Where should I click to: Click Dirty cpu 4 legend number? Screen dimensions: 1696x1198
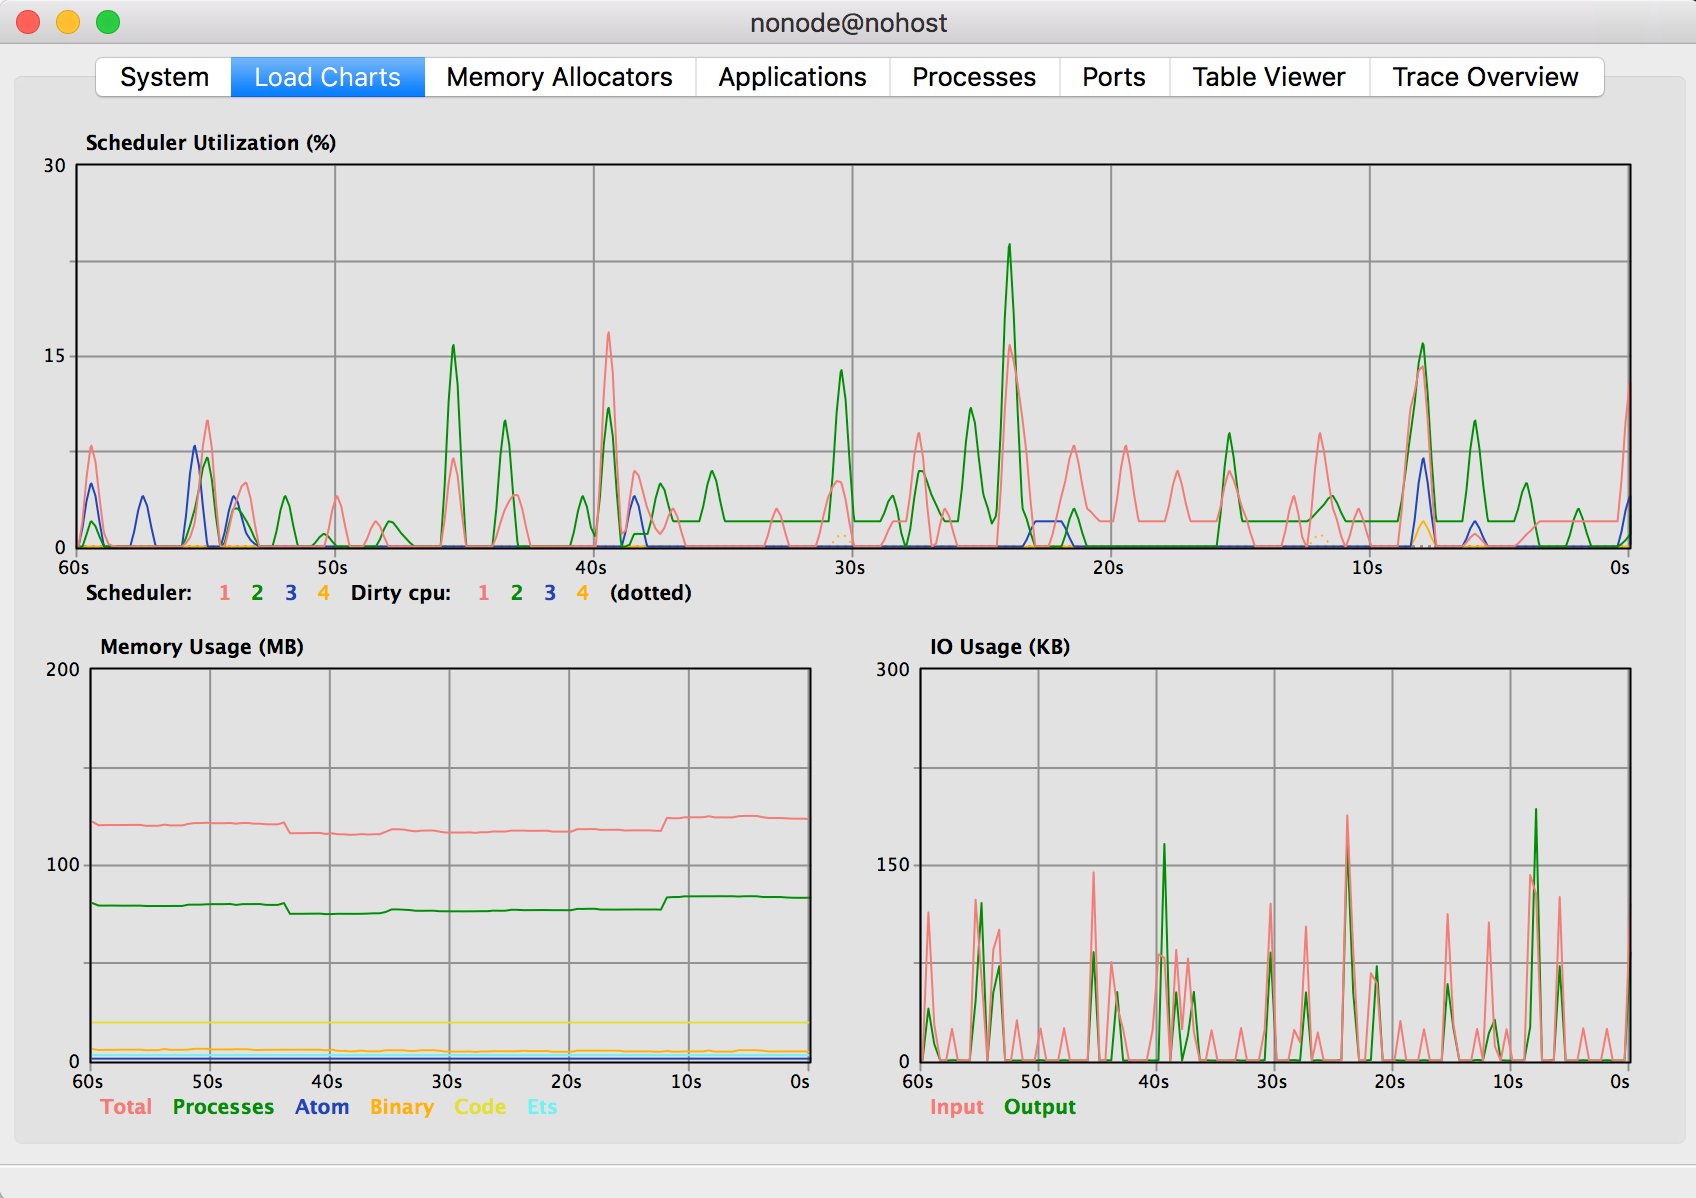[x=583, y=593]
